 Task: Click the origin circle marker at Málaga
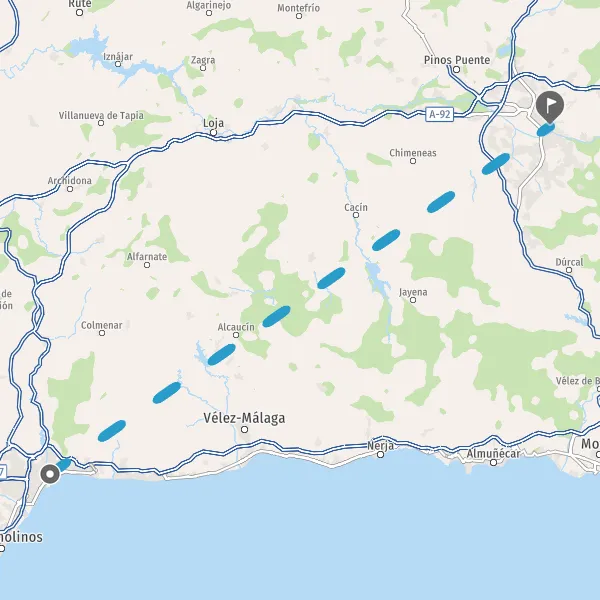click(50, 474)
